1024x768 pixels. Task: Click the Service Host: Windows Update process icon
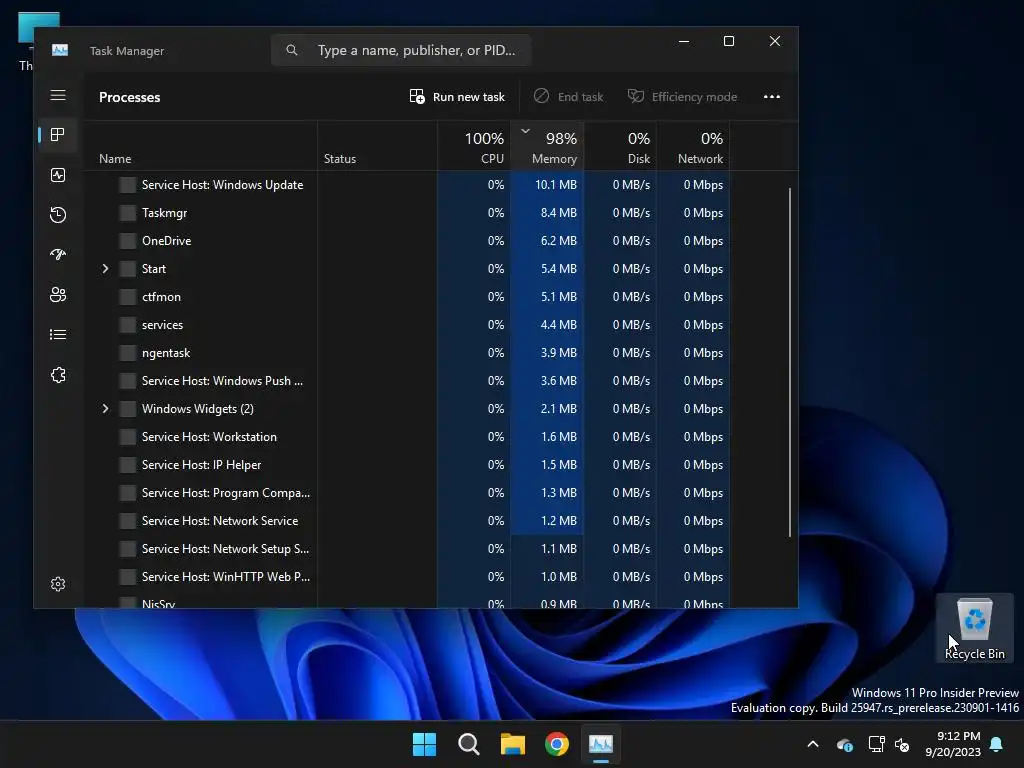pos(127,185)
